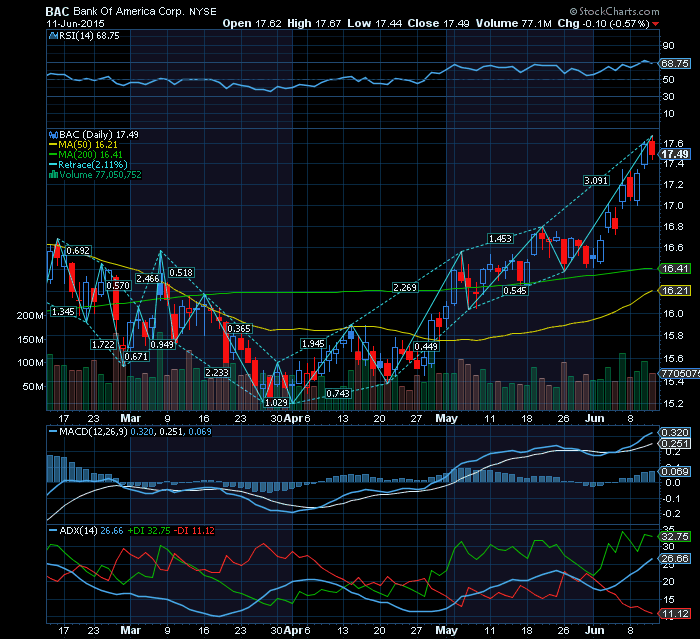700x639 pixels.
Task: Click the MA(50) 16.21 legend text
Action: 88,145
